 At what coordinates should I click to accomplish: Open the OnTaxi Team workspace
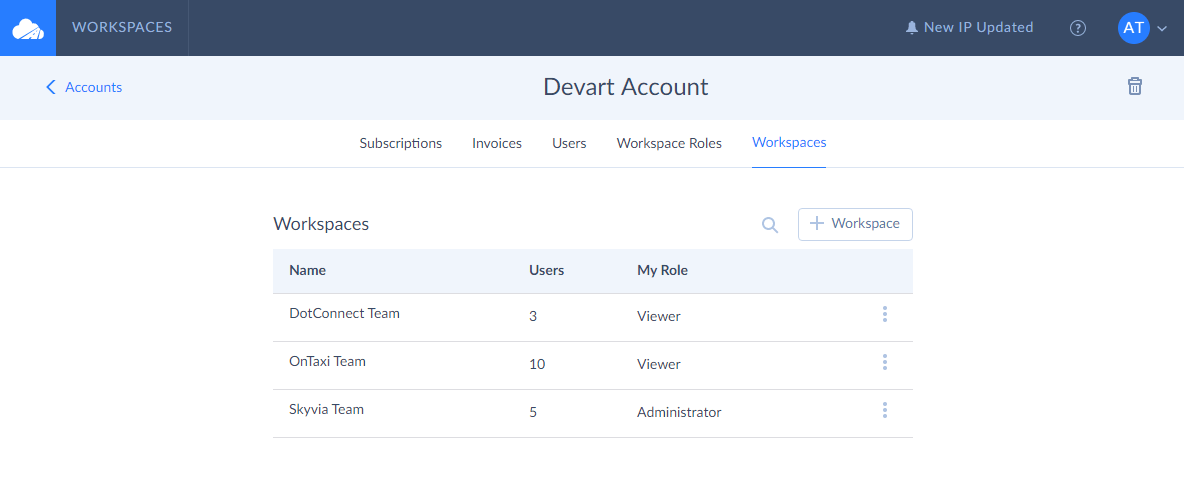click(x=327, y=361)
